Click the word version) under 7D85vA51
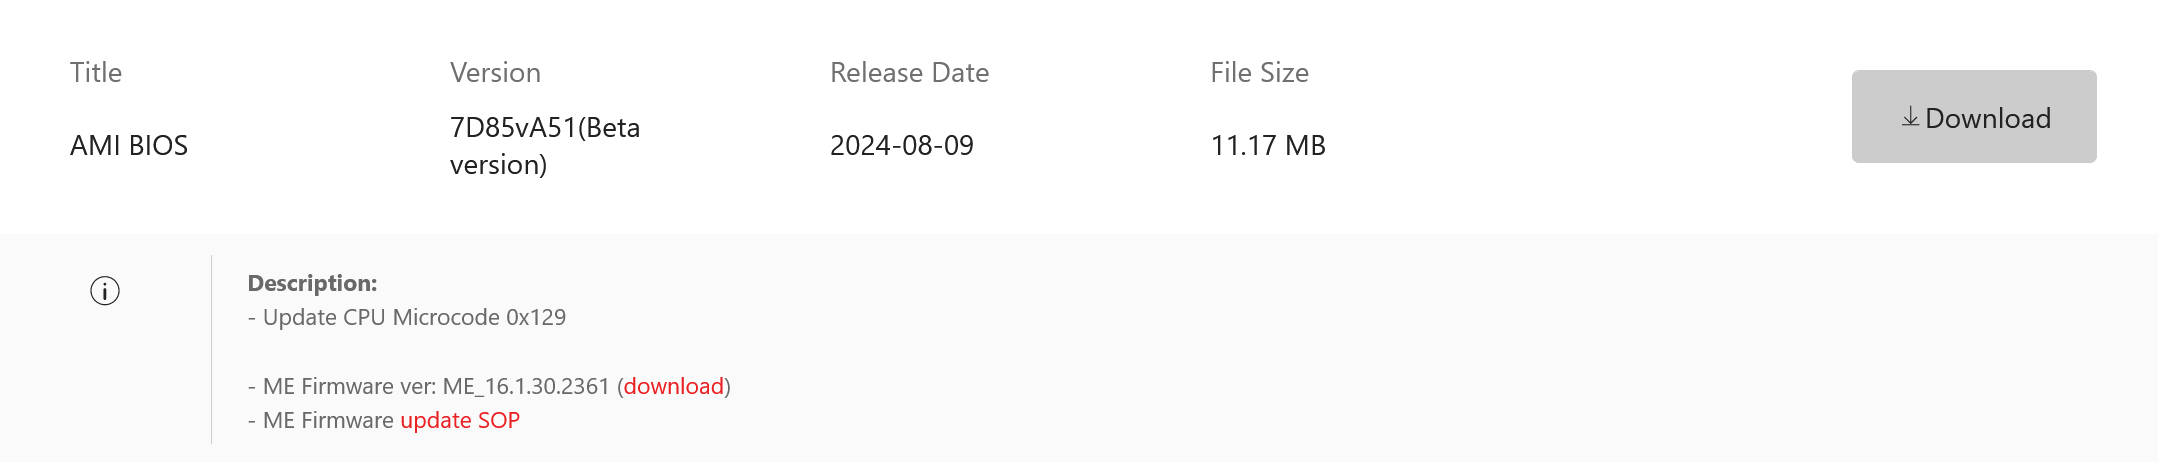Viewport: 2158px width, 462px height. click(498, 165)
